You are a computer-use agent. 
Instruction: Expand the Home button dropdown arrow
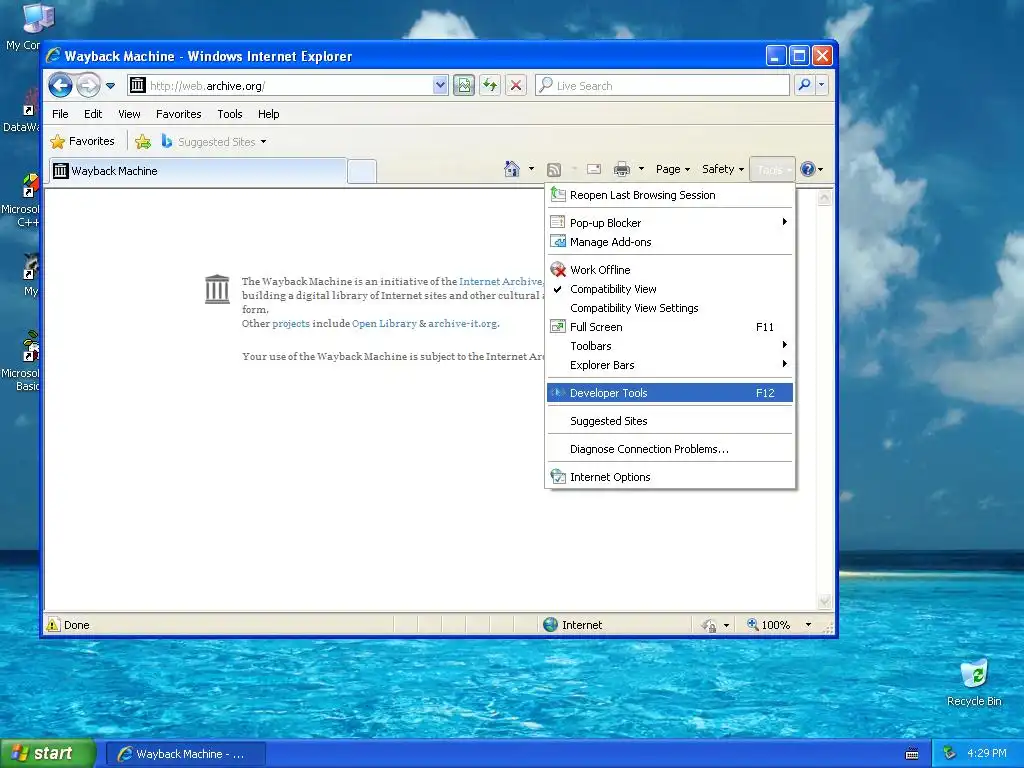tap(531, 169)
